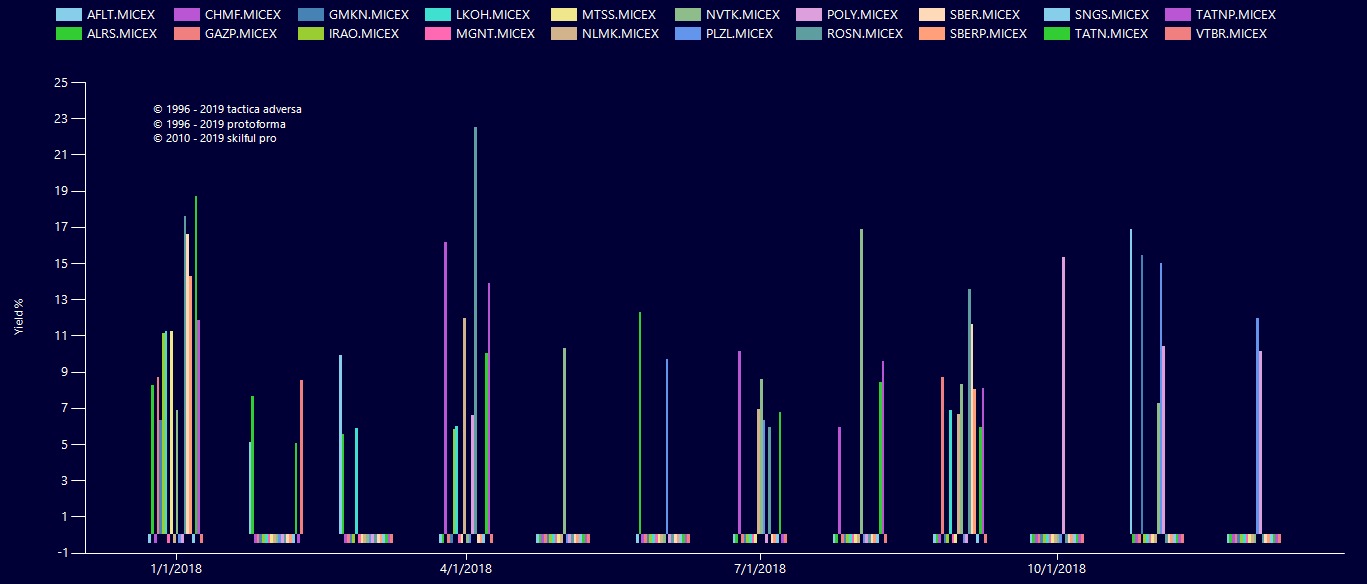
Task: Click the tactica adversa copyright text
Action: pyautogui.click(x=227, y=109)
